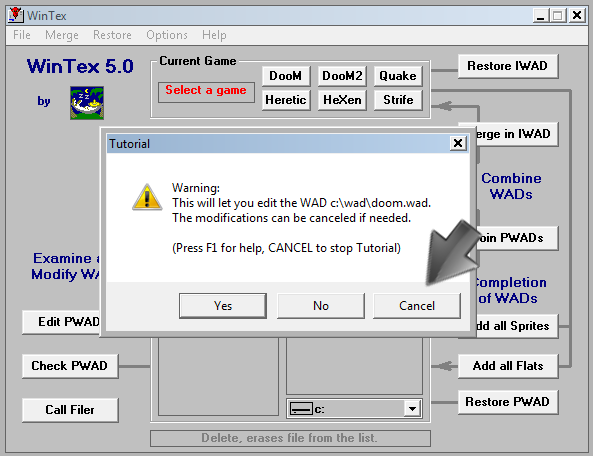Open the Restore menu
This screenshot has height=456, width=593.
tap(112, 35)
